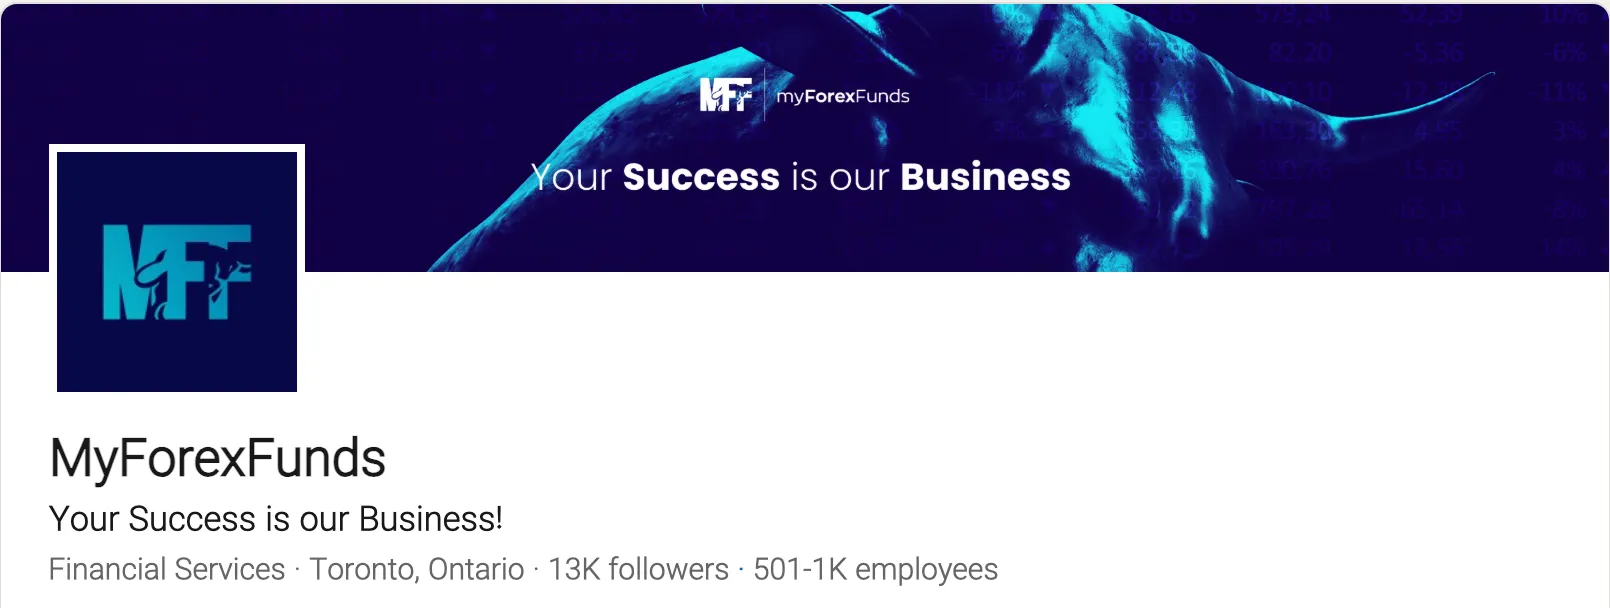
Task: Click the MFF logo icon in banner
Action: [x=725, y=95]
